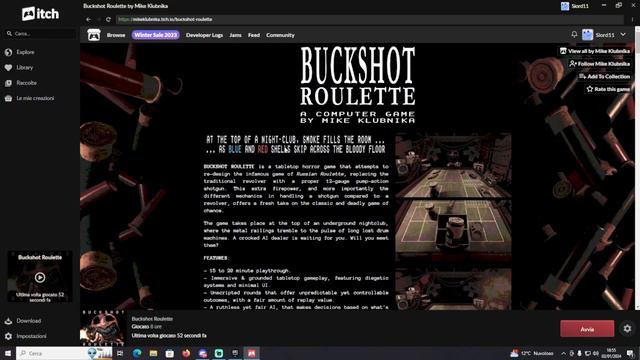The width and height of the screenshot is (640, 360).
Task: Click the page vertical scrollbar
Action: coord(637,168)
